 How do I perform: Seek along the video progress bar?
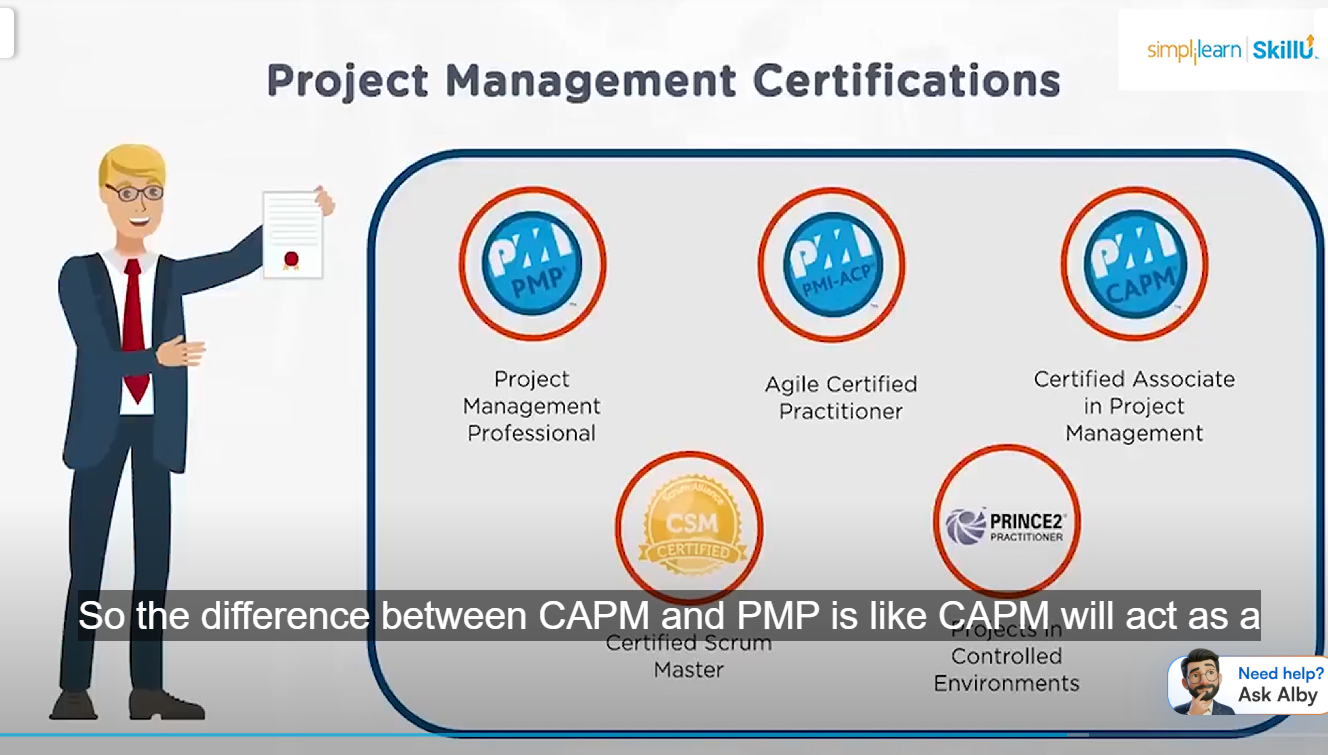pyautogui.click(x=664, y=735)
